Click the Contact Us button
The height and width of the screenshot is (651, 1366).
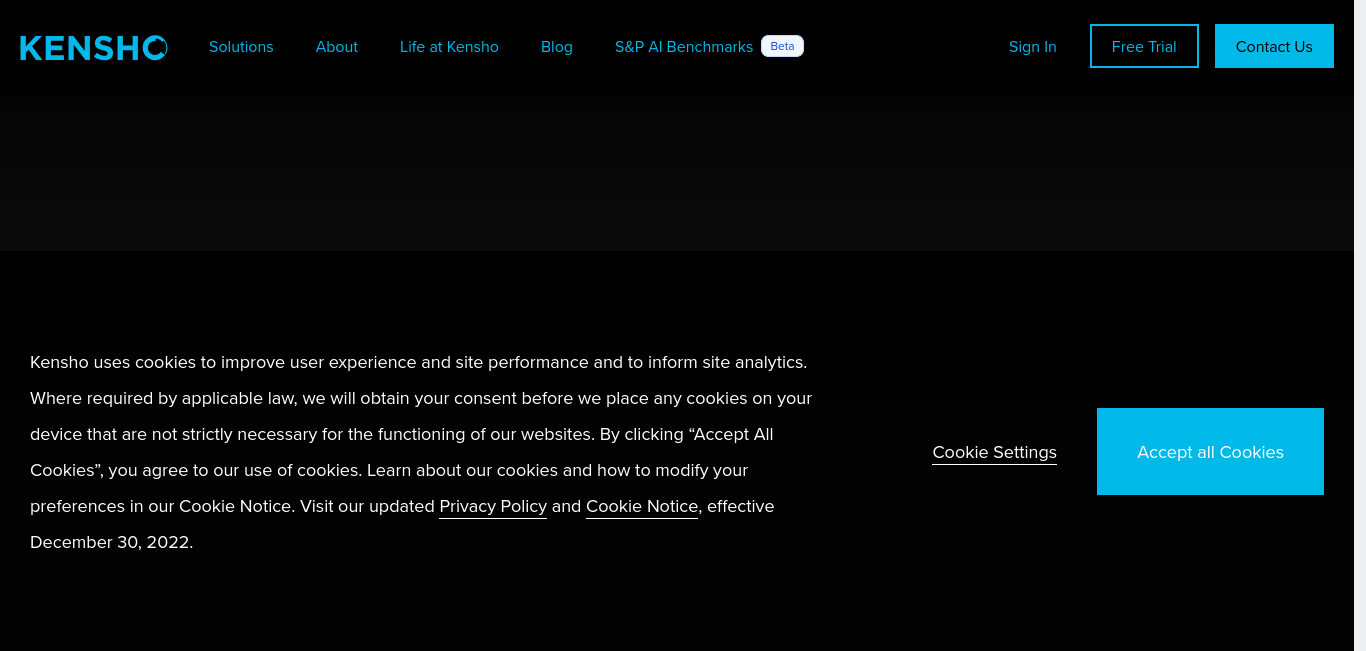coord(1274,46)
